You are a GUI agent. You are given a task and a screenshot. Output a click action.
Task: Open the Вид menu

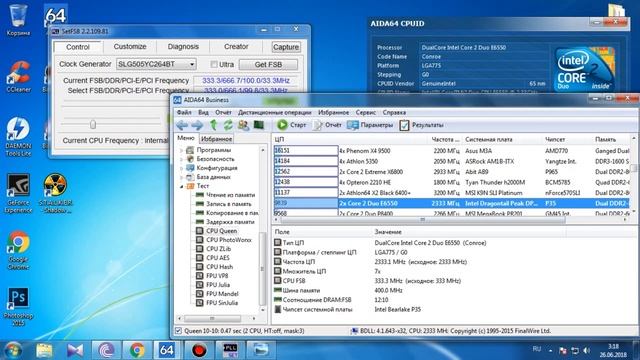pyautogui.click(x=203, y=112)
